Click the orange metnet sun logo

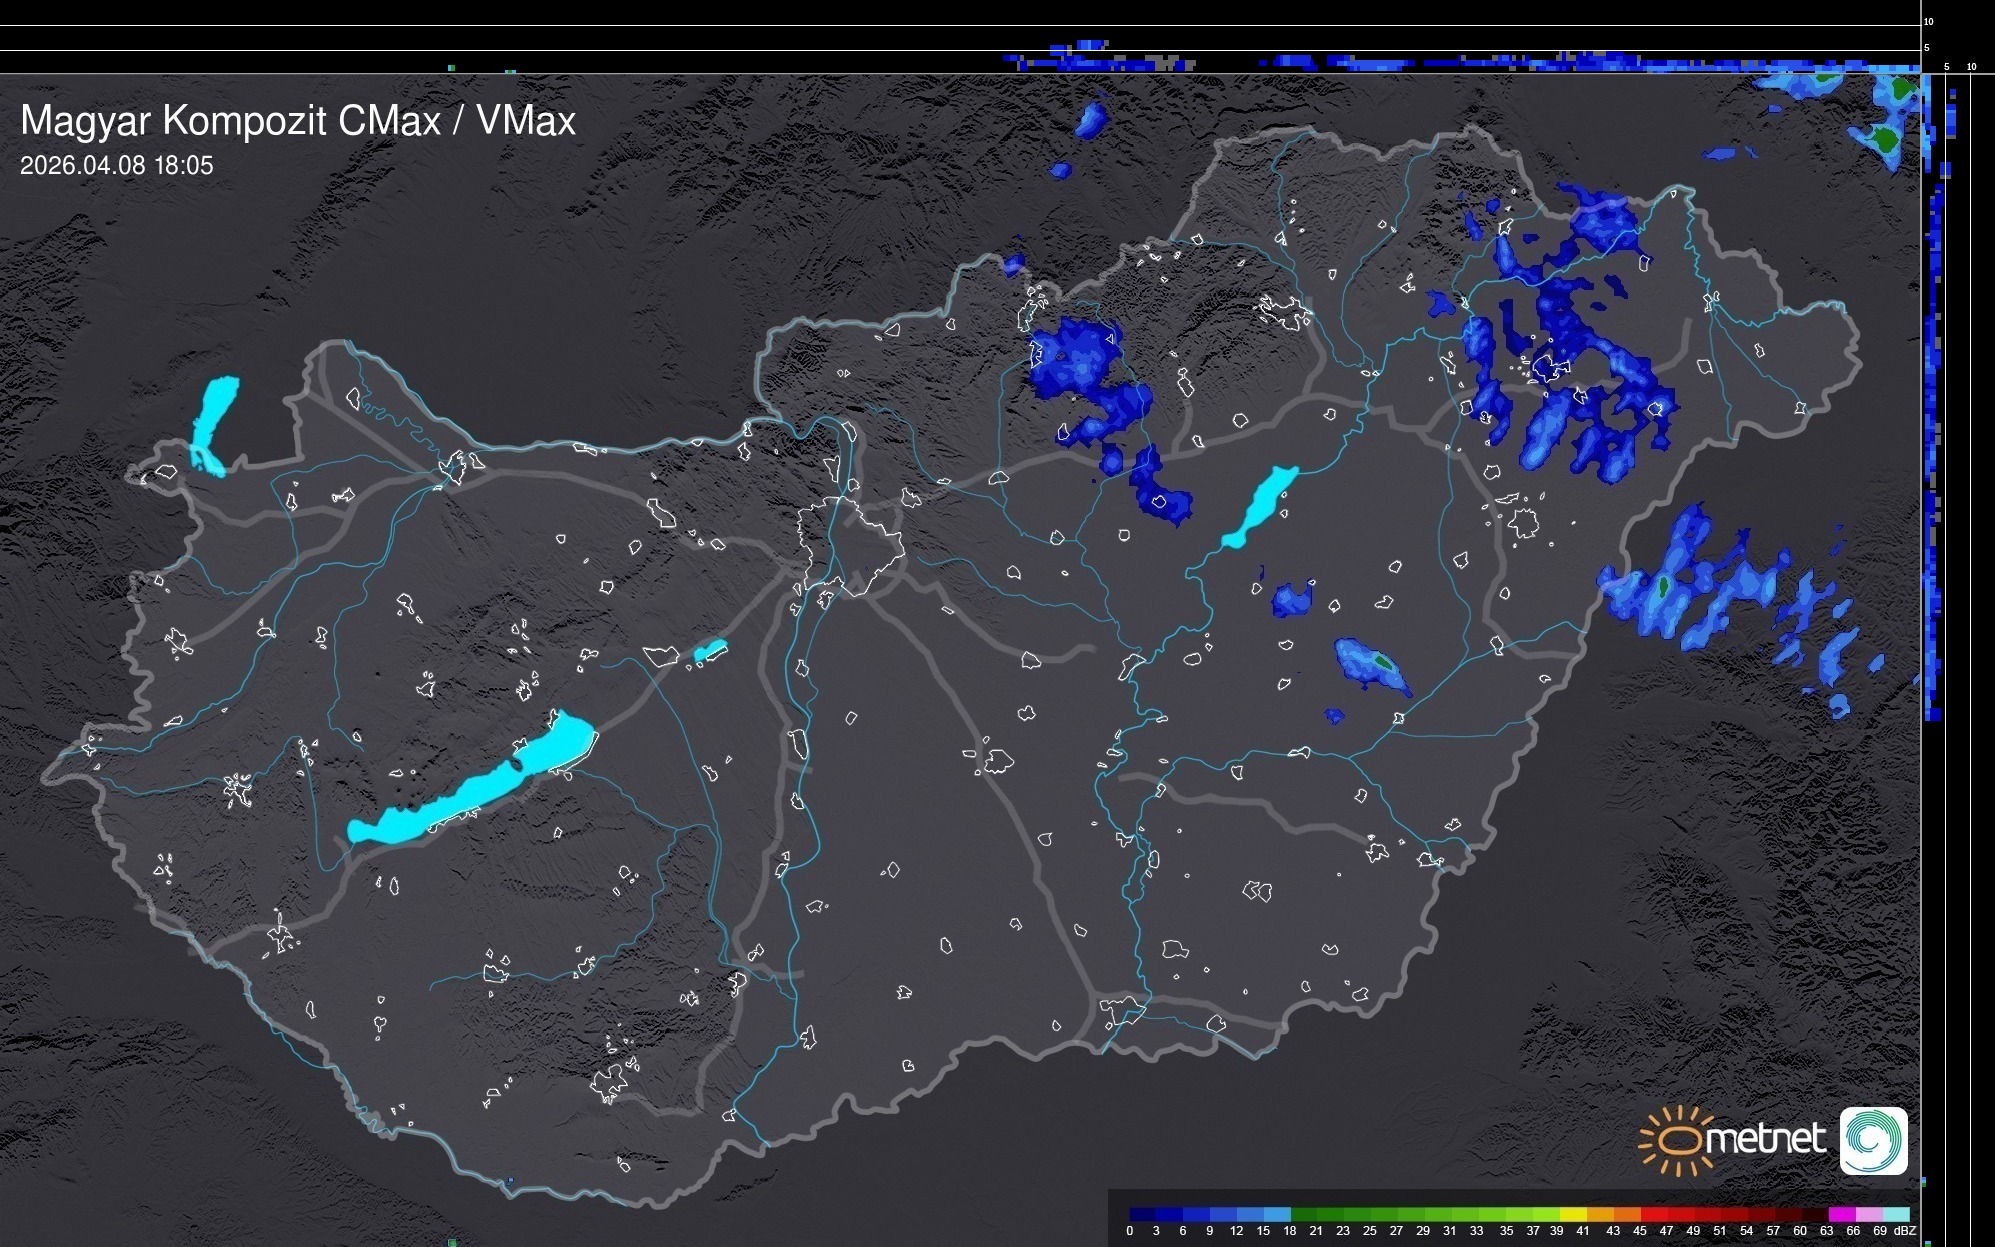click(x=1678, y=1140)
